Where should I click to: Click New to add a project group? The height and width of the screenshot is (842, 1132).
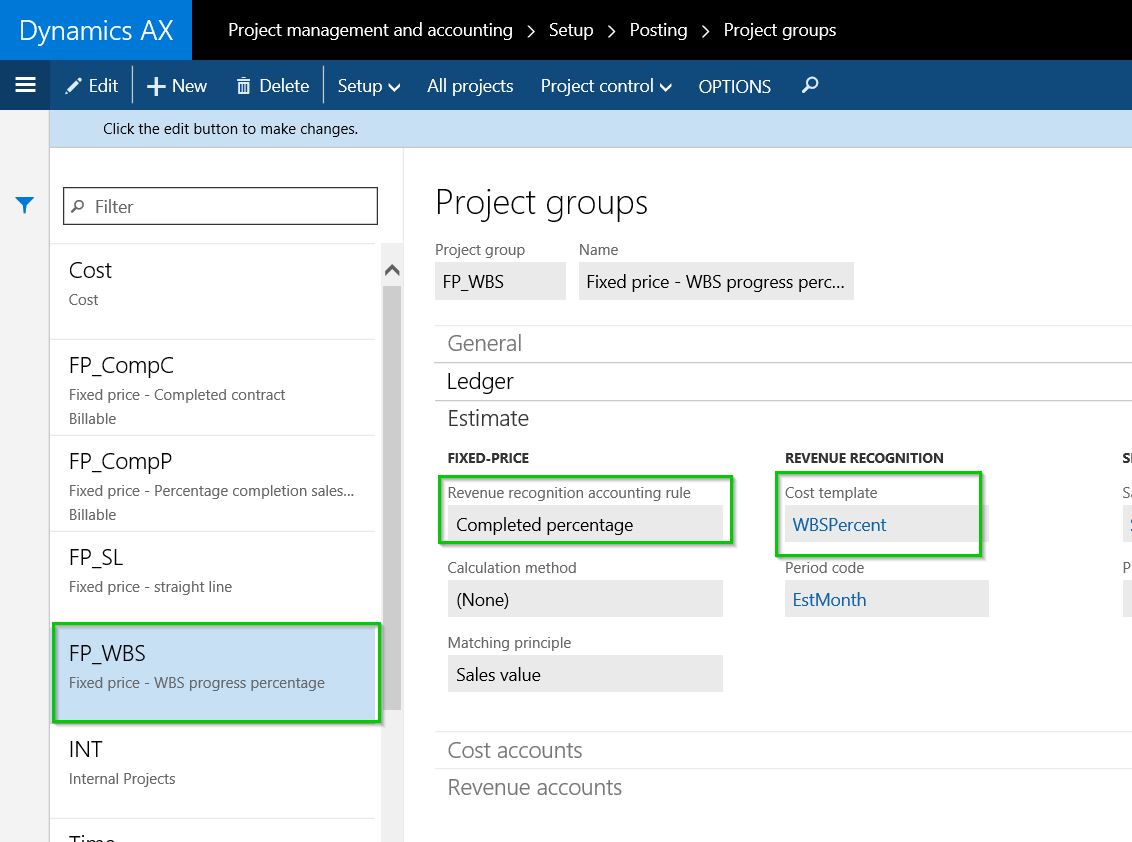pos(177,86)
